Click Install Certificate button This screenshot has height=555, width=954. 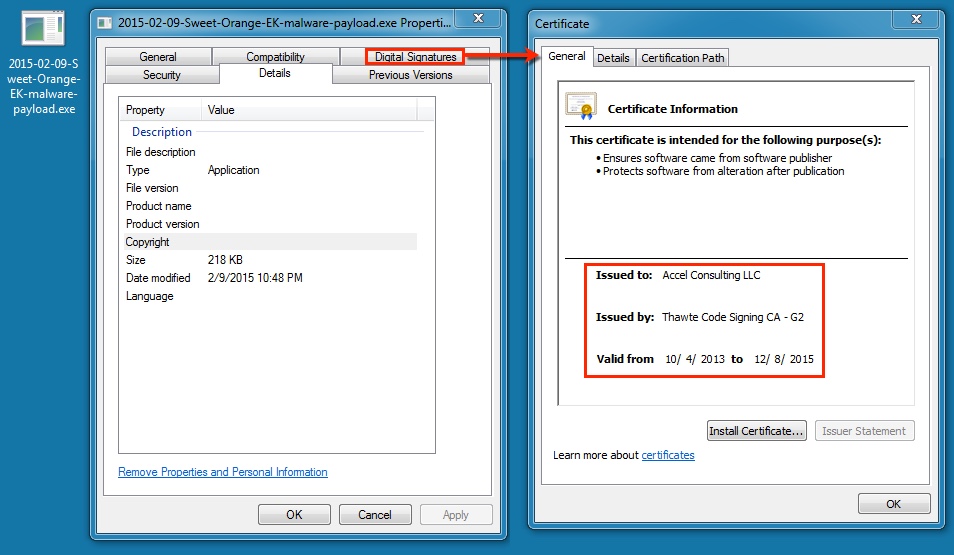tap(756, 431)
